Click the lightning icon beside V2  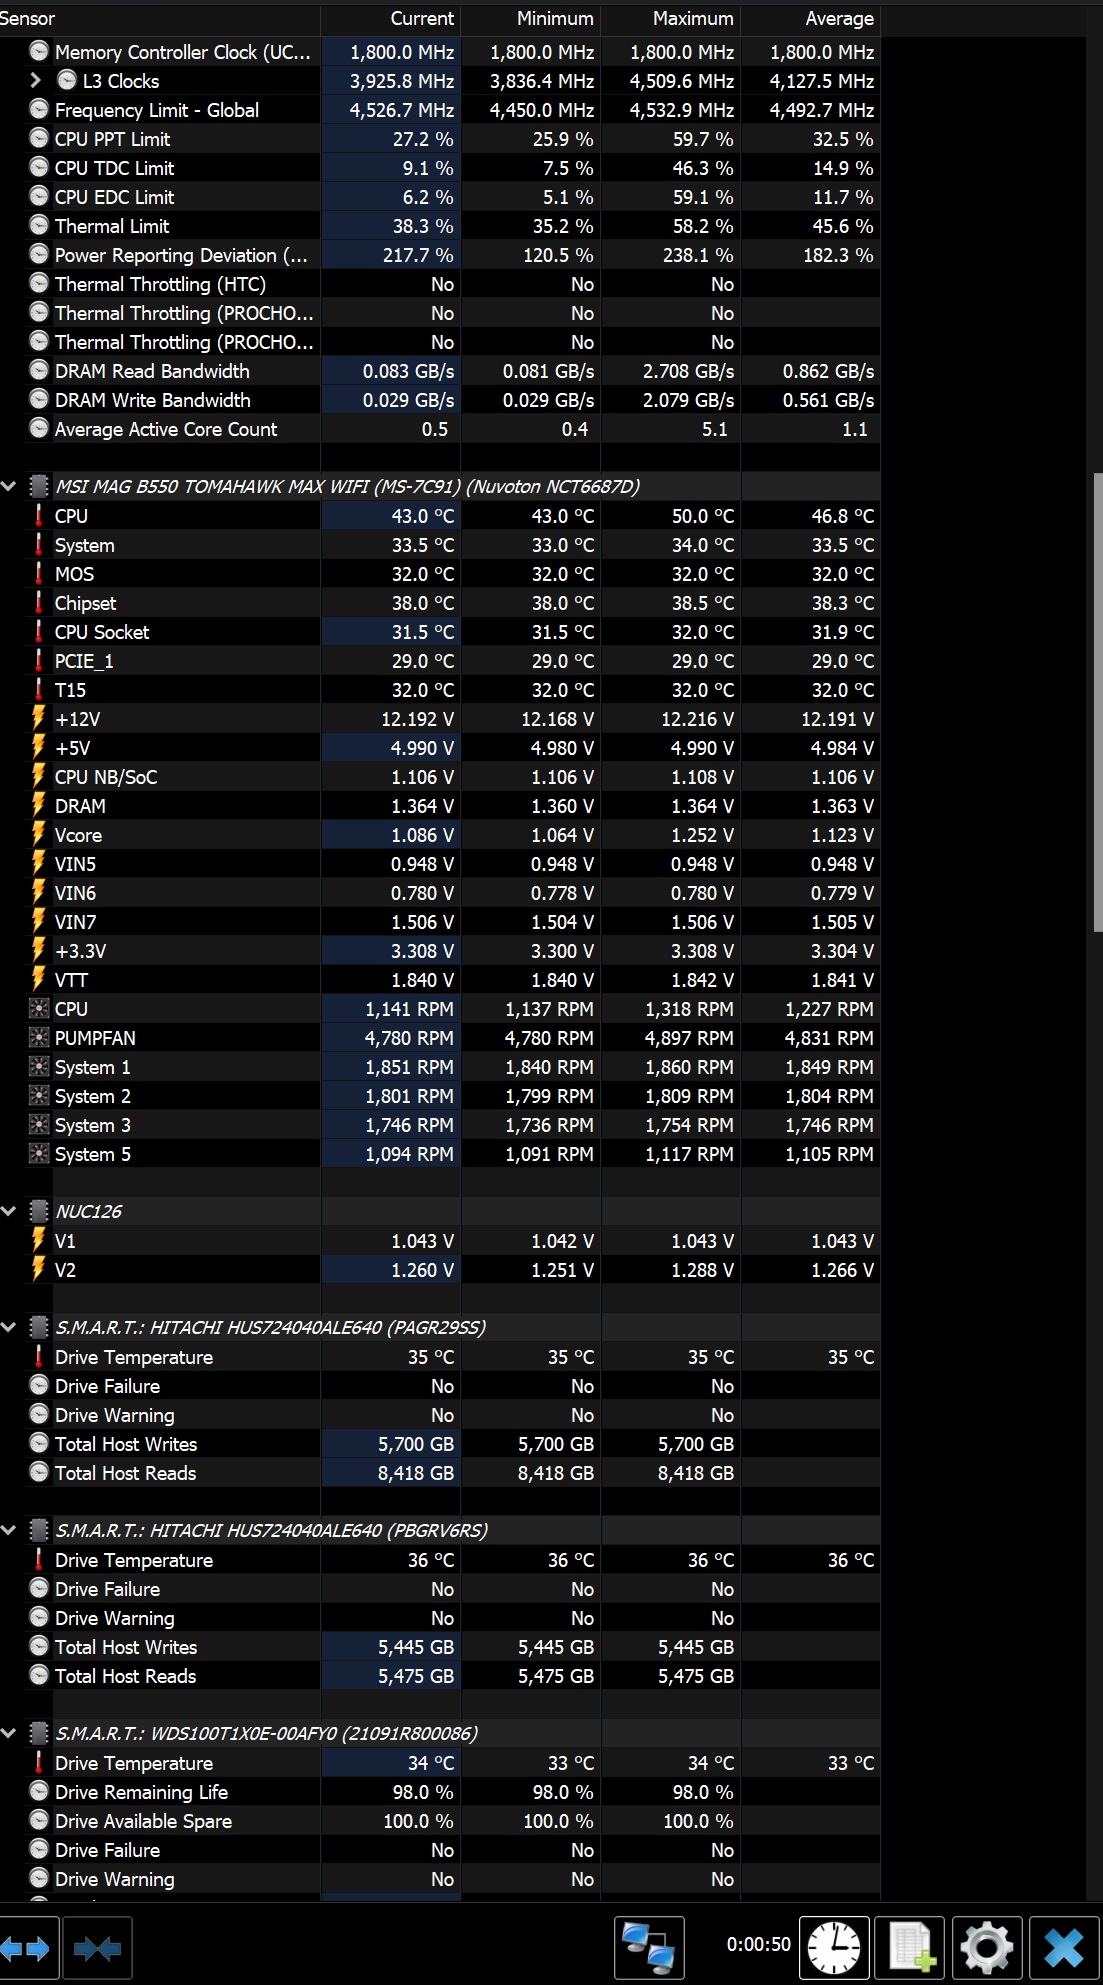(x=39, y=1269)
